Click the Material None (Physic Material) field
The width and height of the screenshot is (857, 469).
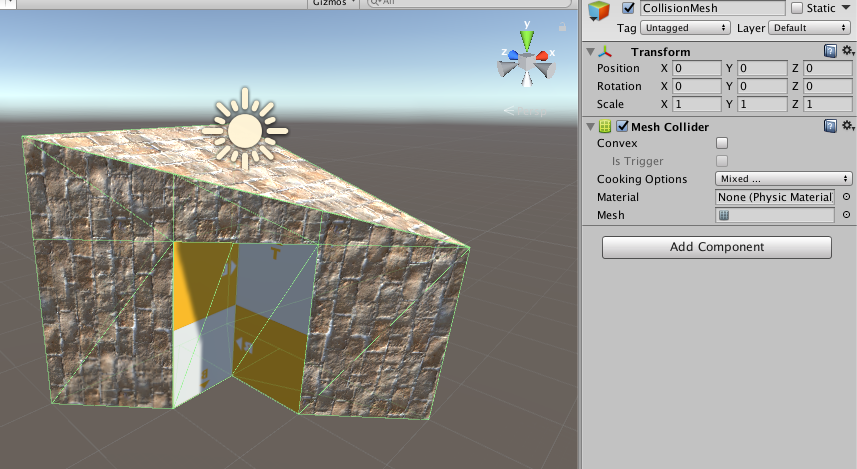775,197
